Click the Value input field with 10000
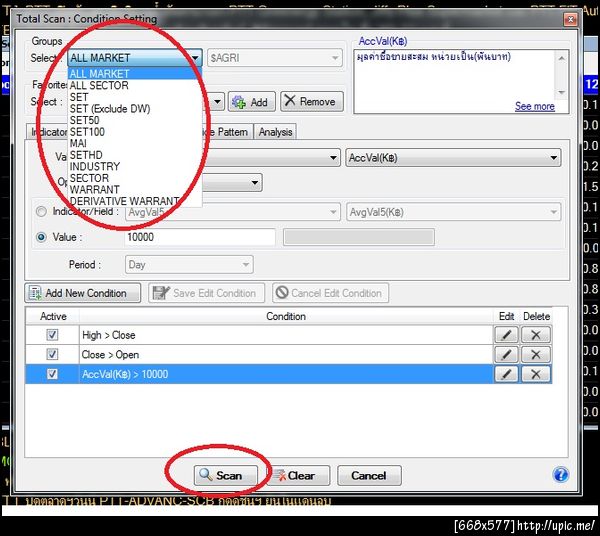This screenshot has width=600, height=536. [200, 237]
